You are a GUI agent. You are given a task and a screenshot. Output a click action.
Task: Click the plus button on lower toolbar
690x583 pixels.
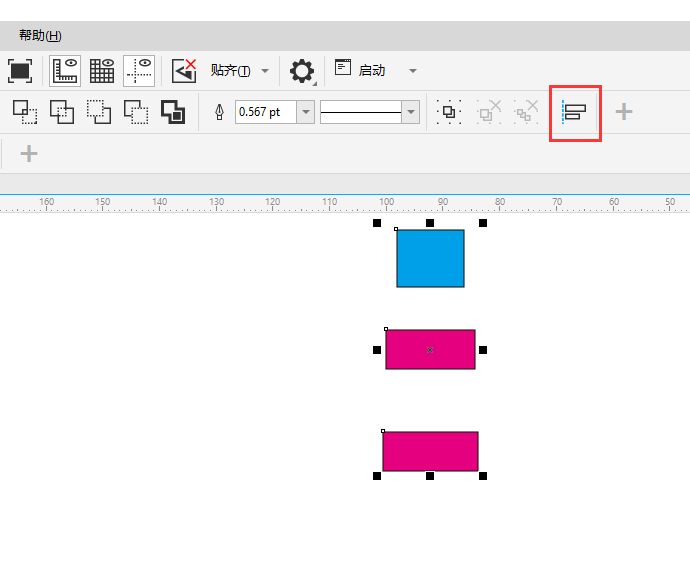[29, 154]
